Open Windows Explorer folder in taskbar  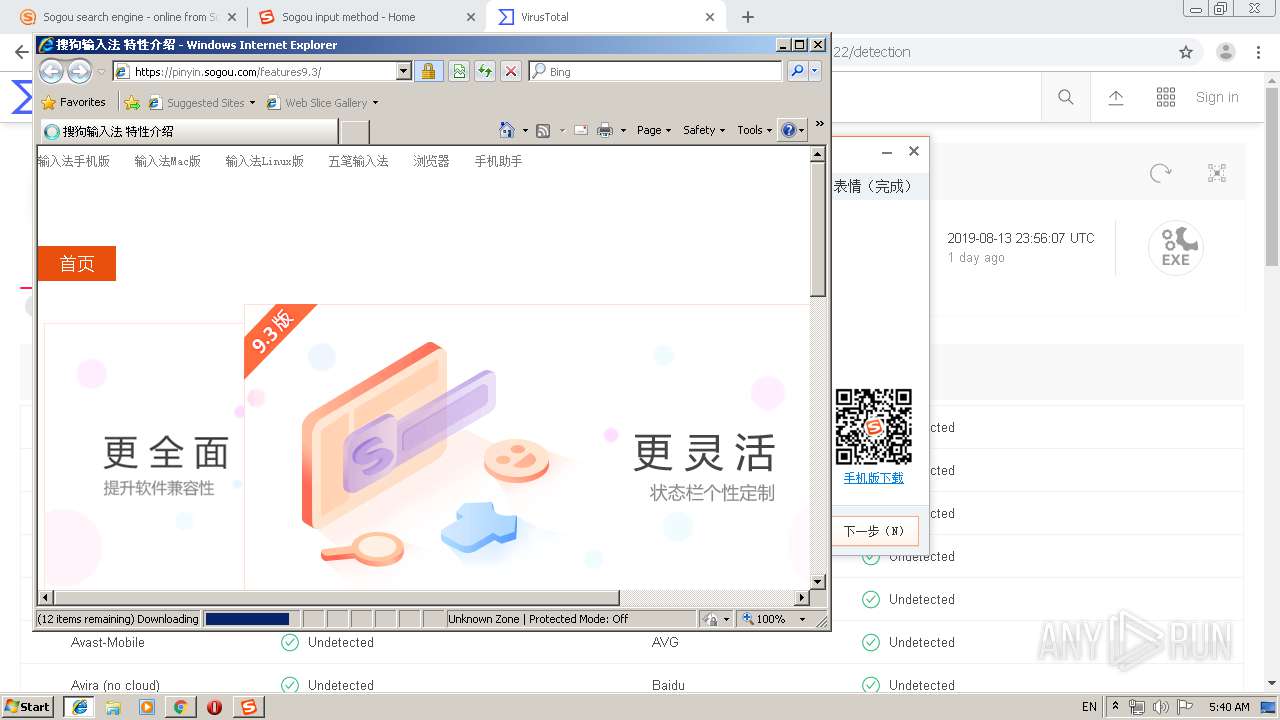(x=113, y=707)
